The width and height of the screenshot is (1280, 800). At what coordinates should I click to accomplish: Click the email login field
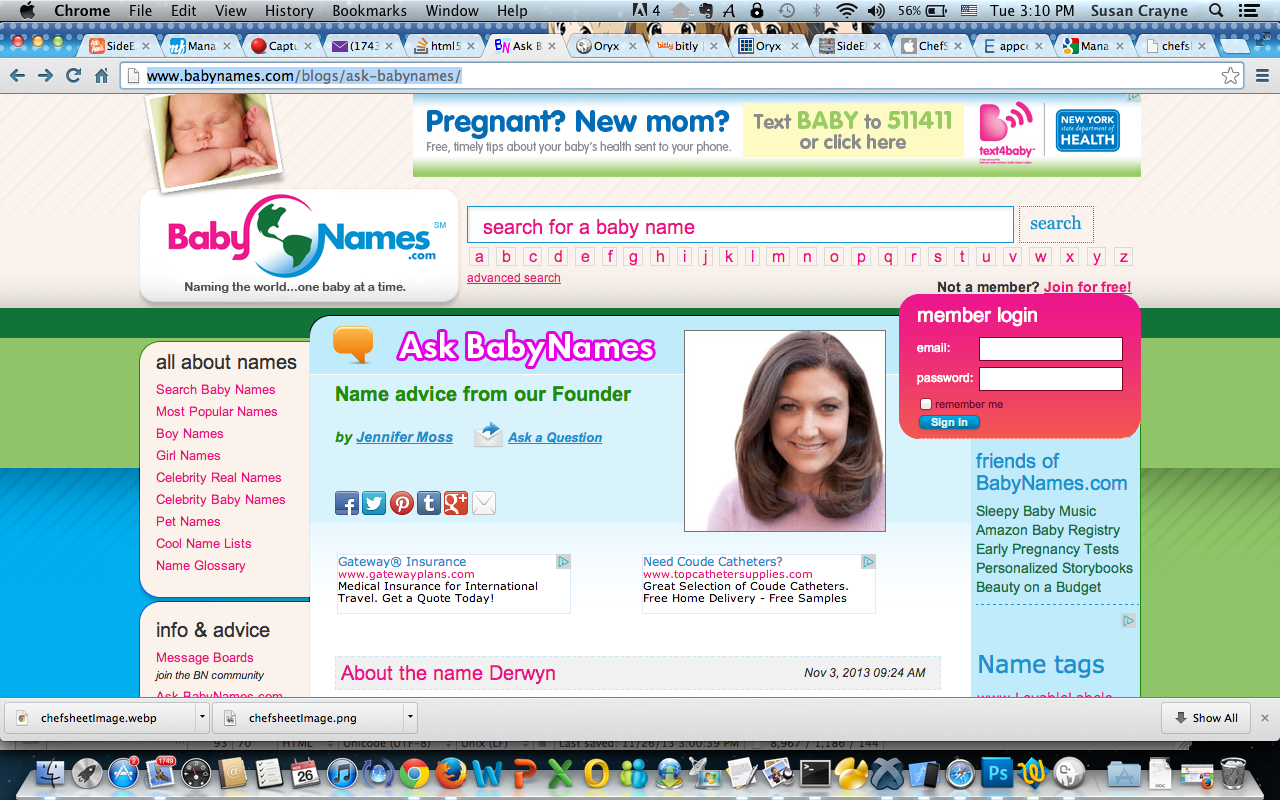click(x=1050, y=349)
